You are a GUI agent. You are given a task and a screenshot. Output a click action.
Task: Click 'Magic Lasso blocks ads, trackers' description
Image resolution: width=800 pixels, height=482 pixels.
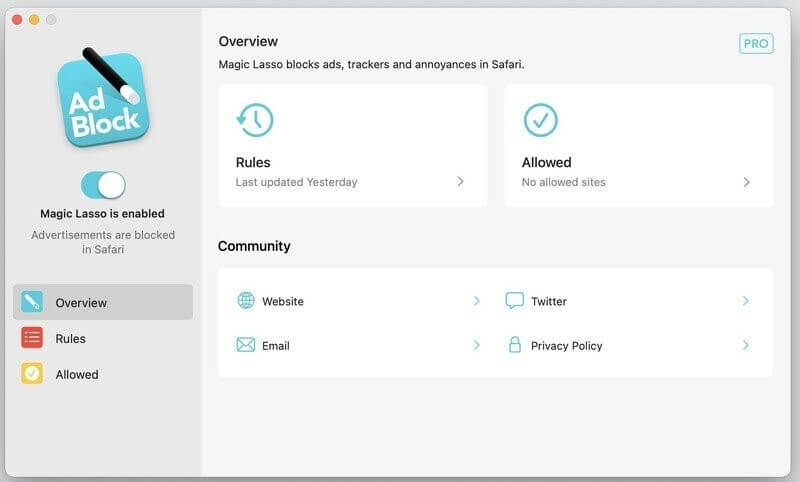(x=371, y=65)
